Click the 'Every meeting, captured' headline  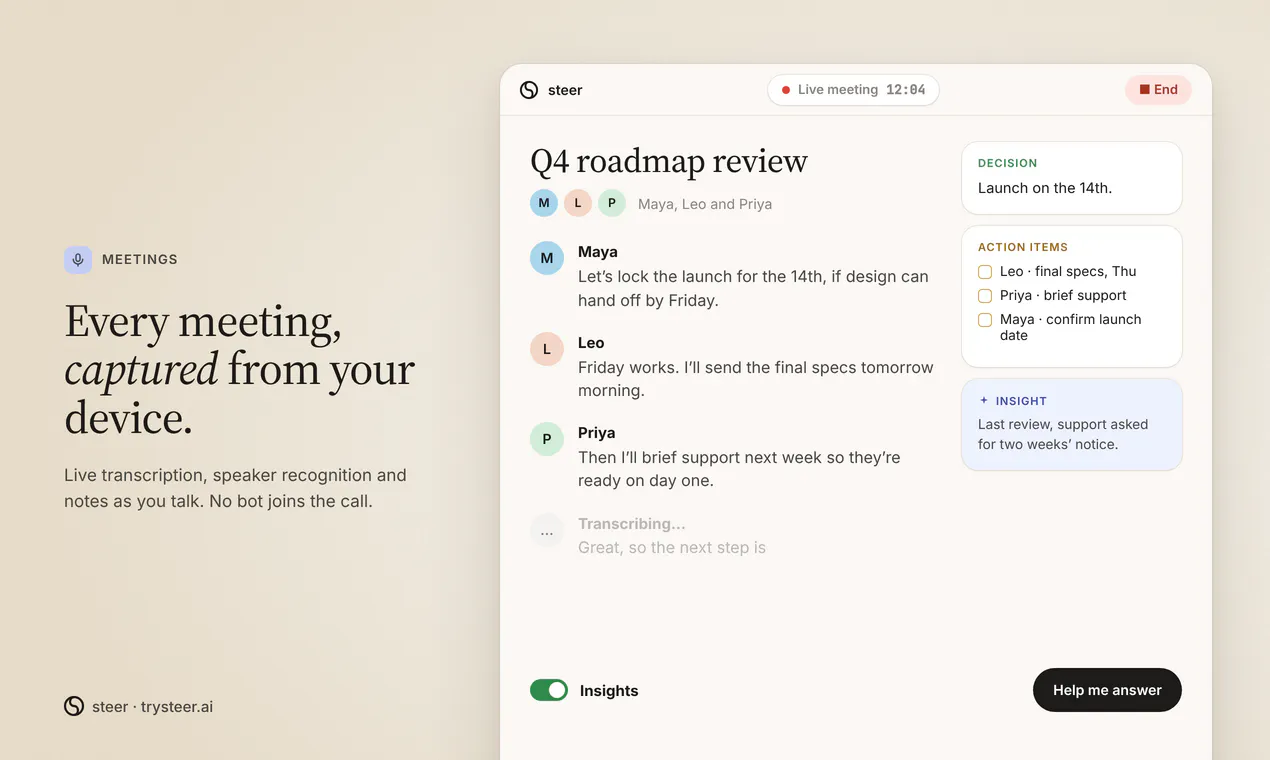point(240,370)
